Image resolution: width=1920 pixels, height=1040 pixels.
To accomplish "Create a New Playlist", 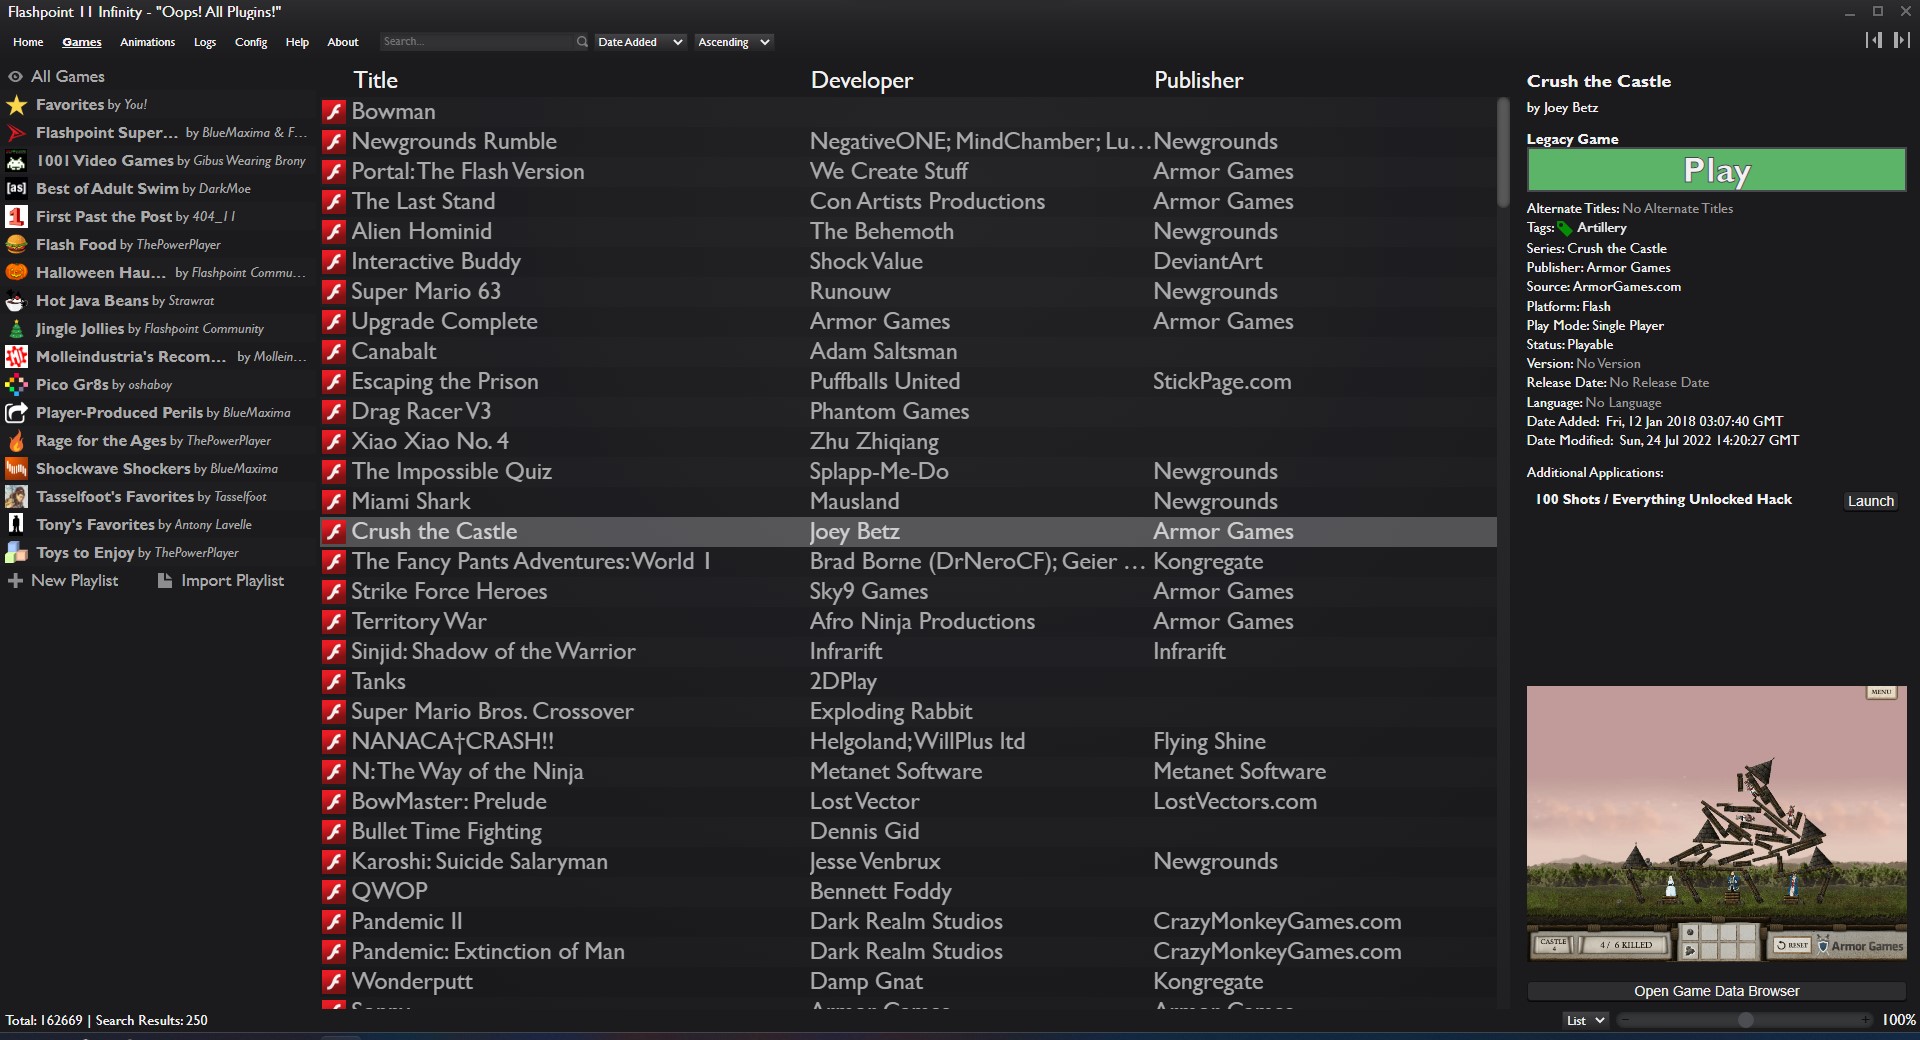I will [62, 581].
